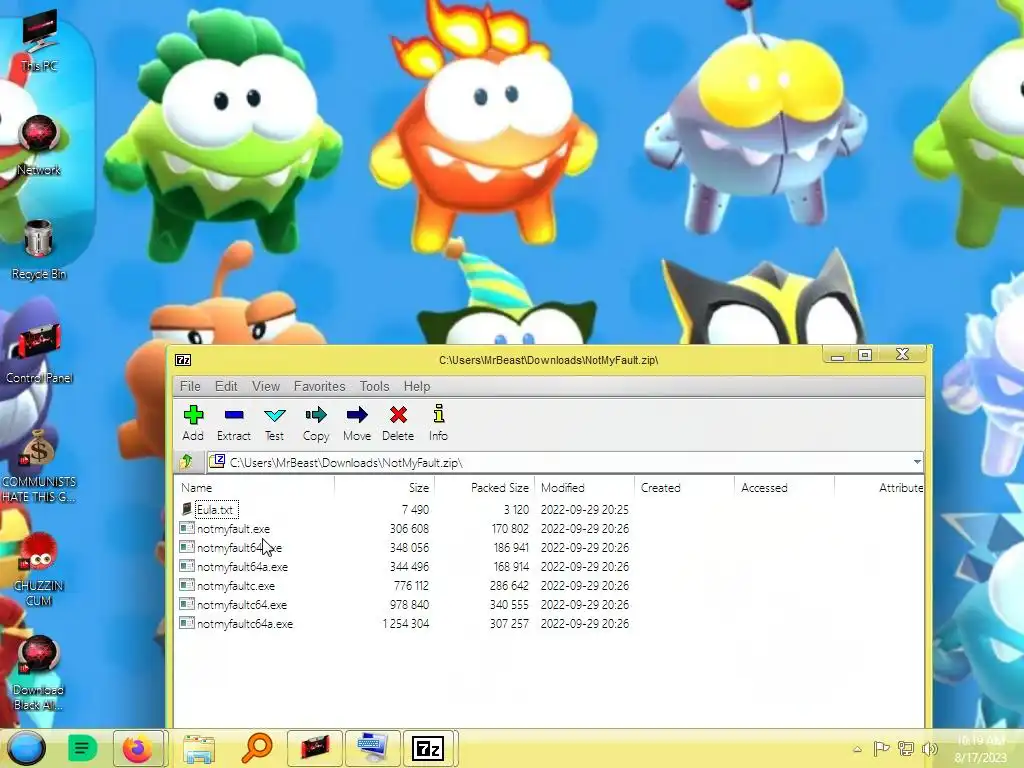Open File Explorer from the taskbar
The image size is (1024, 768).
click(199, 748)
